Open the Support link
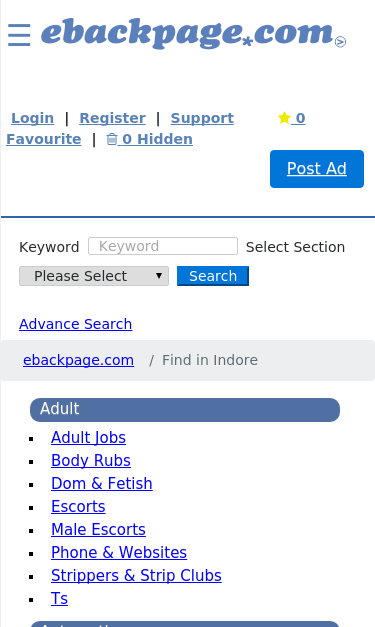This screenshot has height=627, width=375. 202,118
